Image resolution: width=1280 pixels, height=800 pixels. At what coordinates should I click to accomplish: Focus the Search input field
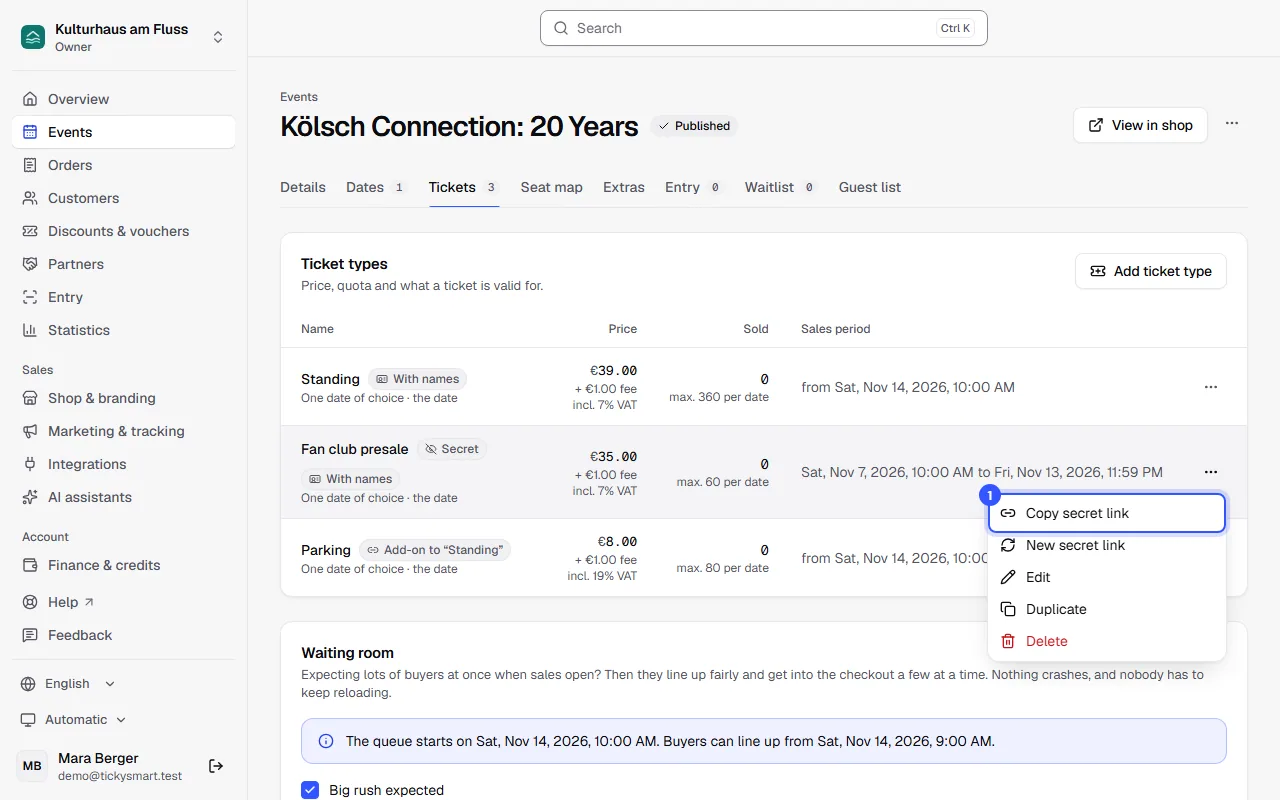pyautogui.click(x=764, y=28)
